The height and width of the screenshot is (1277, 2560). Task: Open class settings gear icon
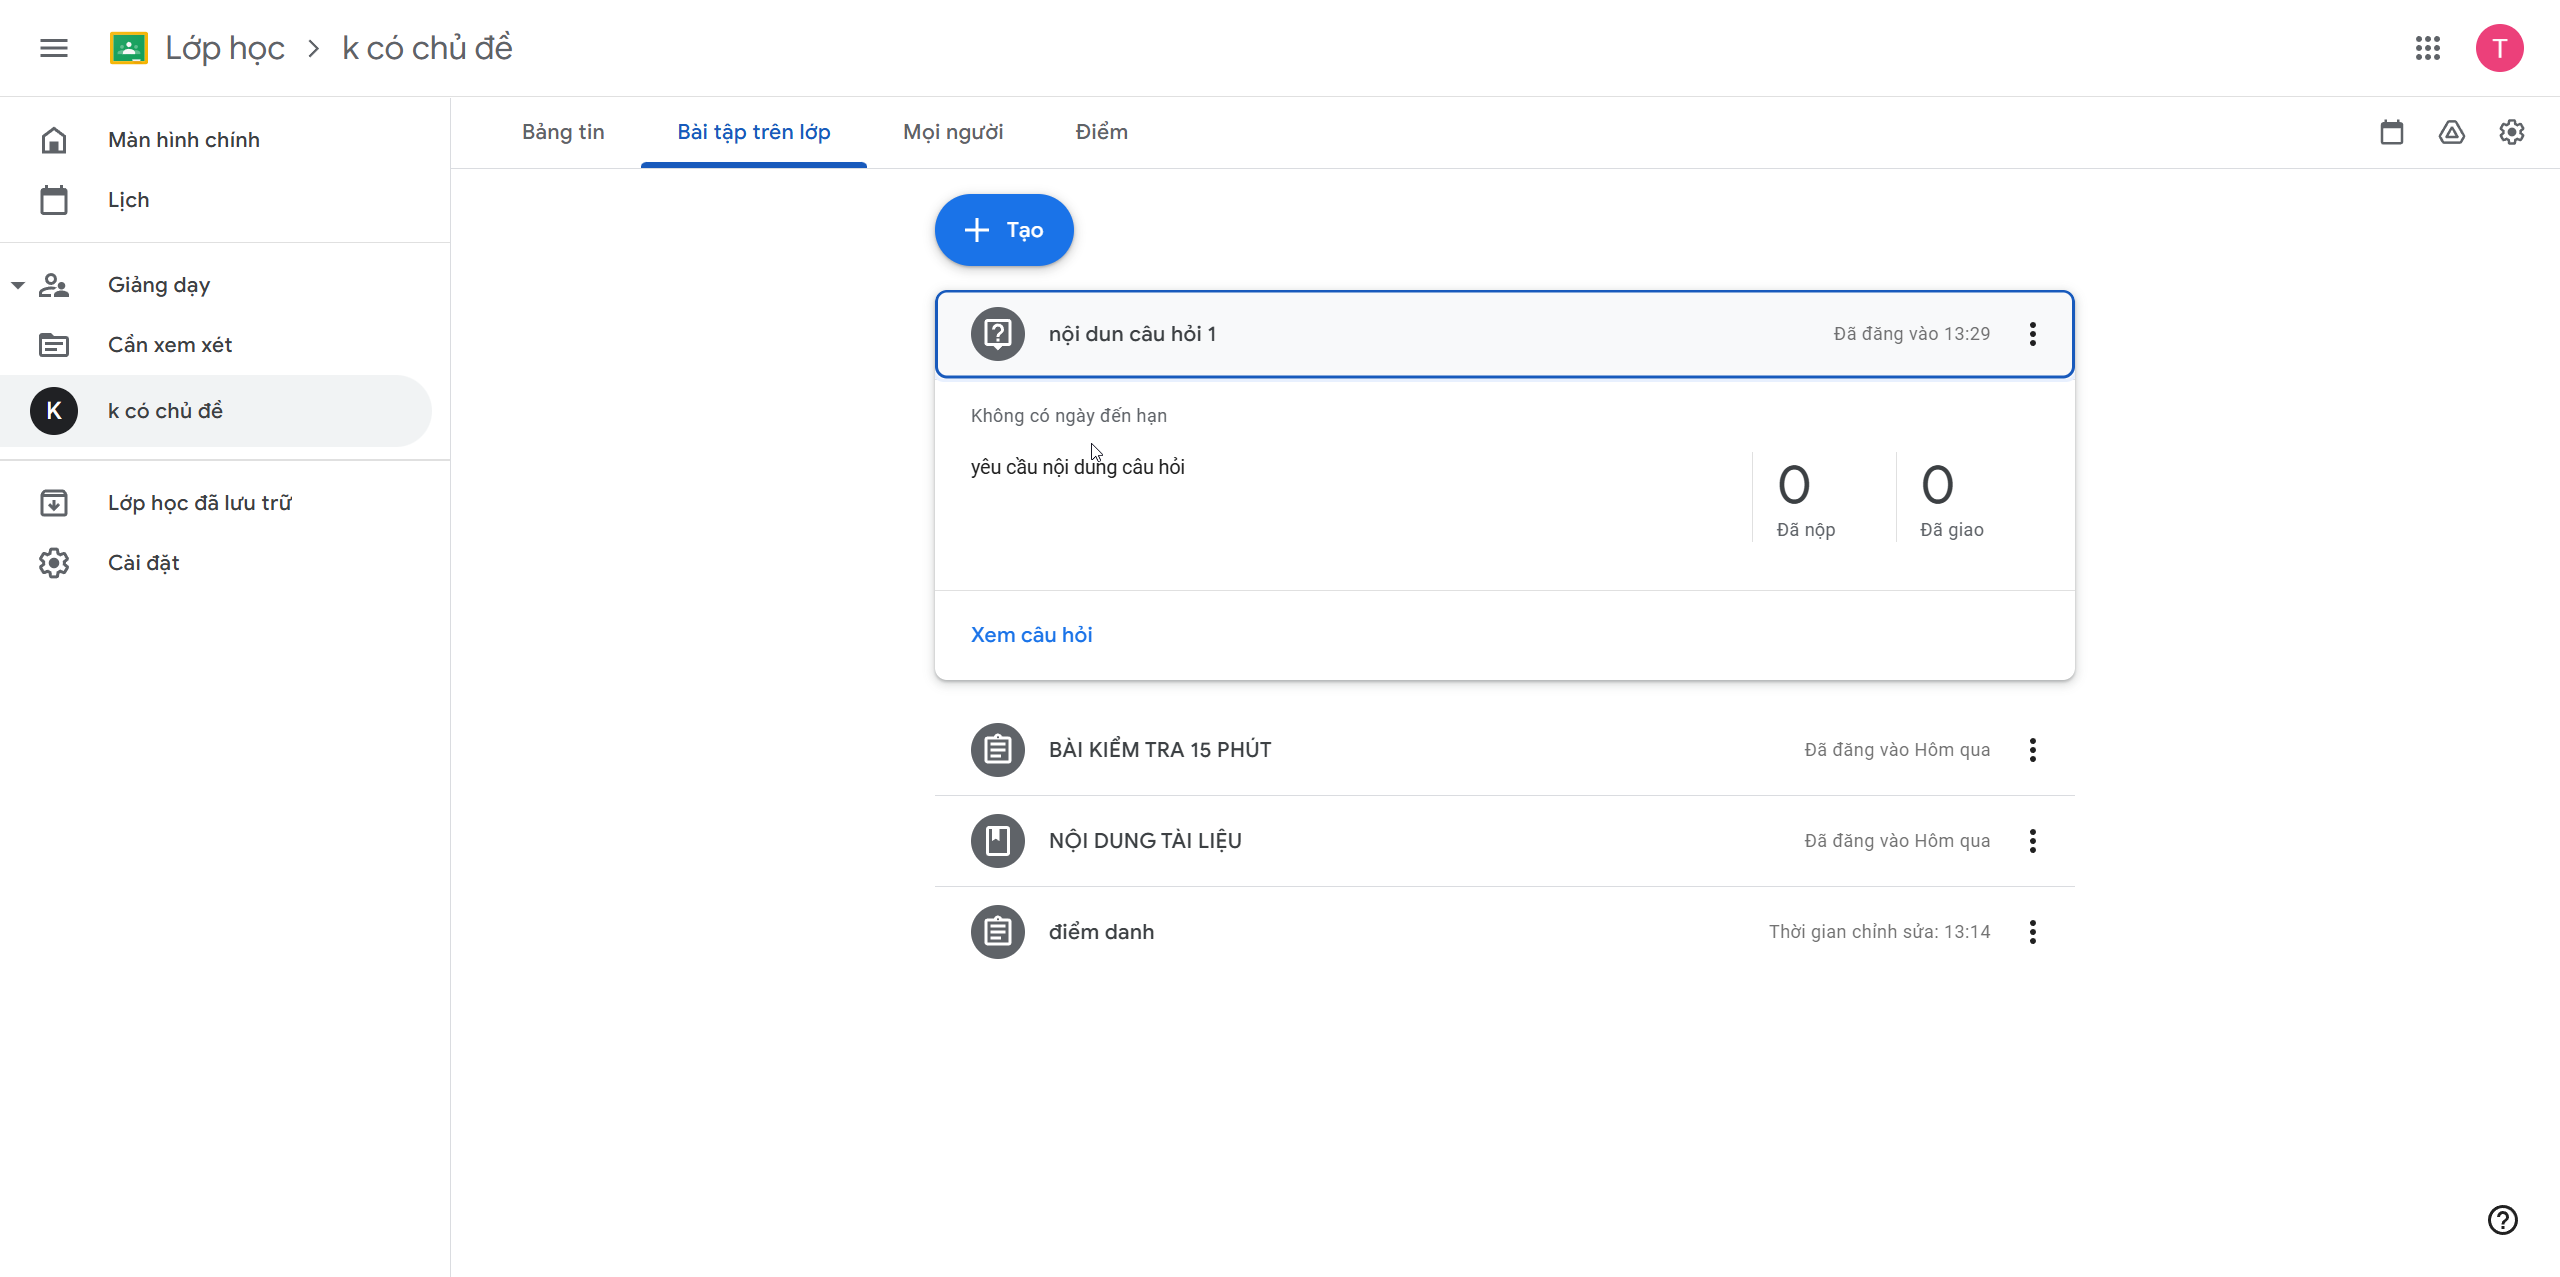[2512, 132]
